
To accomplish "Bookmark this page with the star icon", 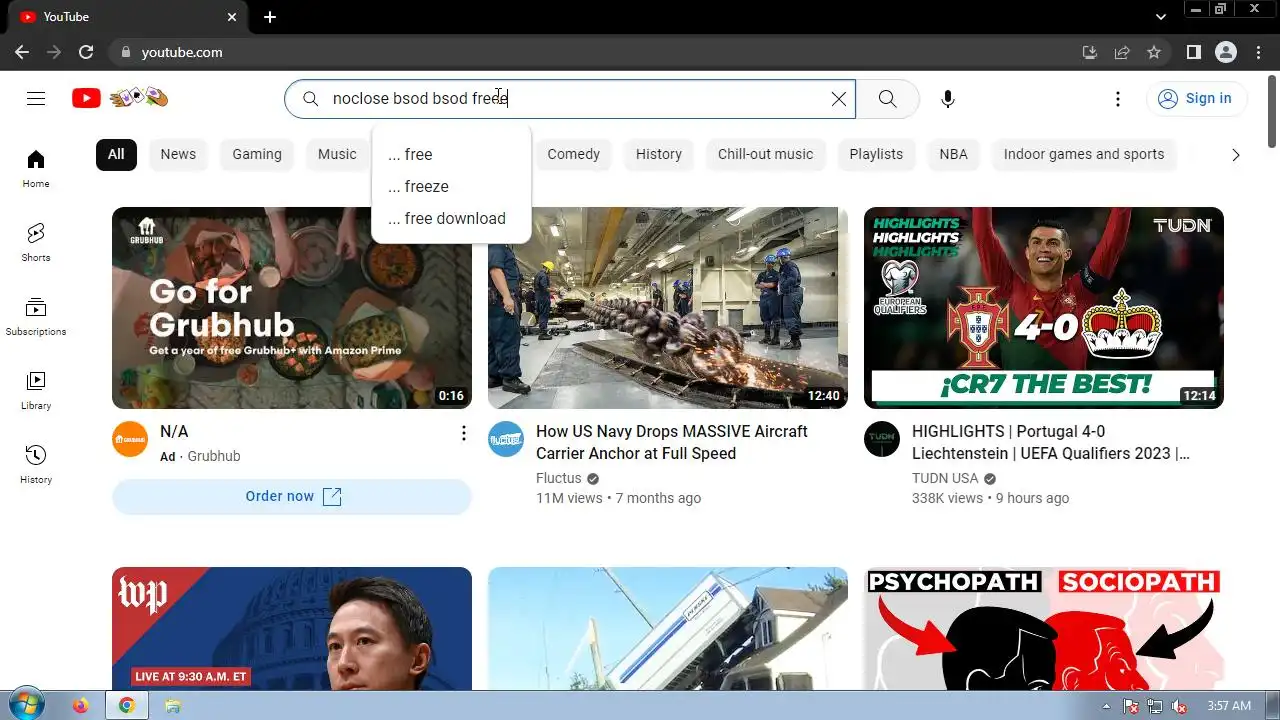I will [x=1154, y=52].
